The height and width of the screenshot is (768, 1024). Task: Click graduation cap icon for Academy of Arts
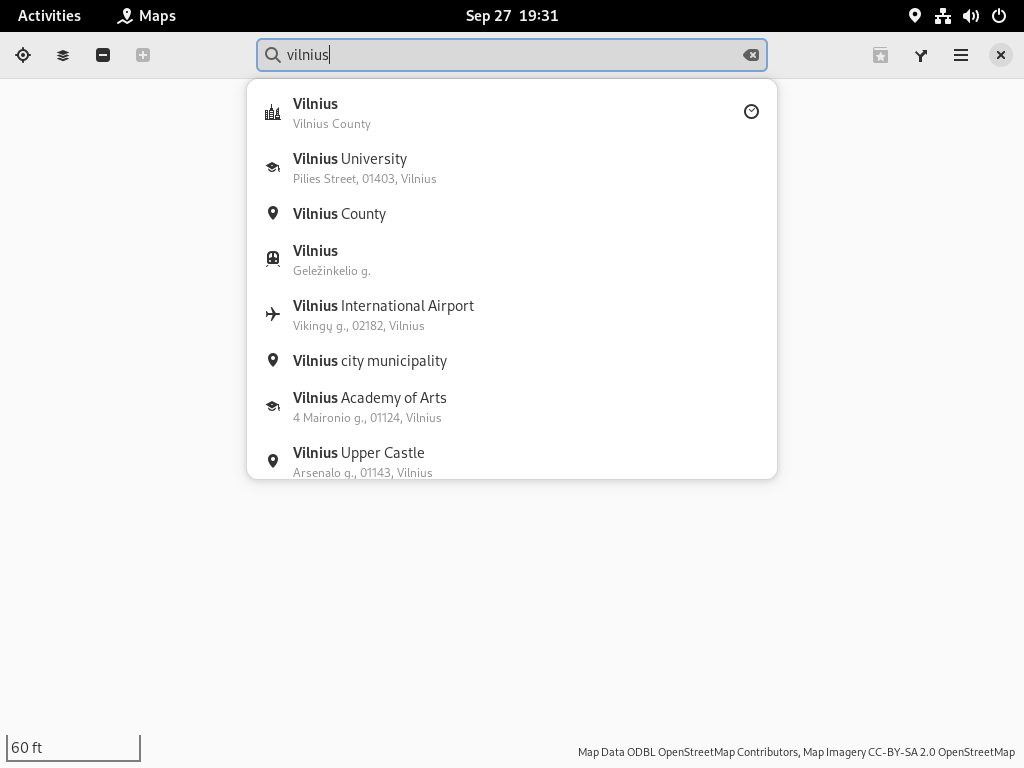273,406
